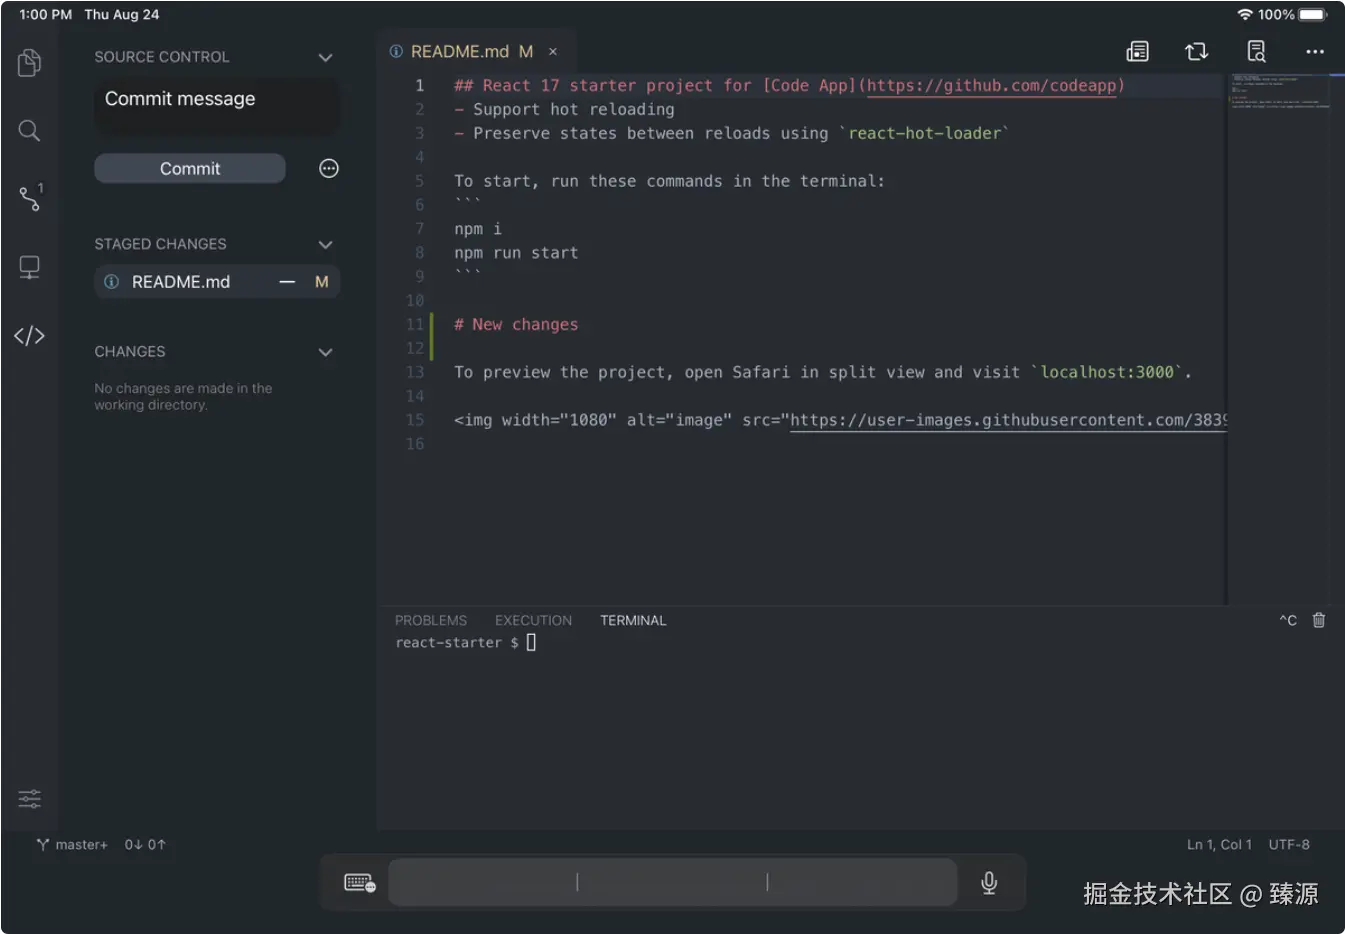The height and width of the screenshot is (934, 1345).
Task: Switch to the Terminal panel tab
Action: click(x=633, y=620)
